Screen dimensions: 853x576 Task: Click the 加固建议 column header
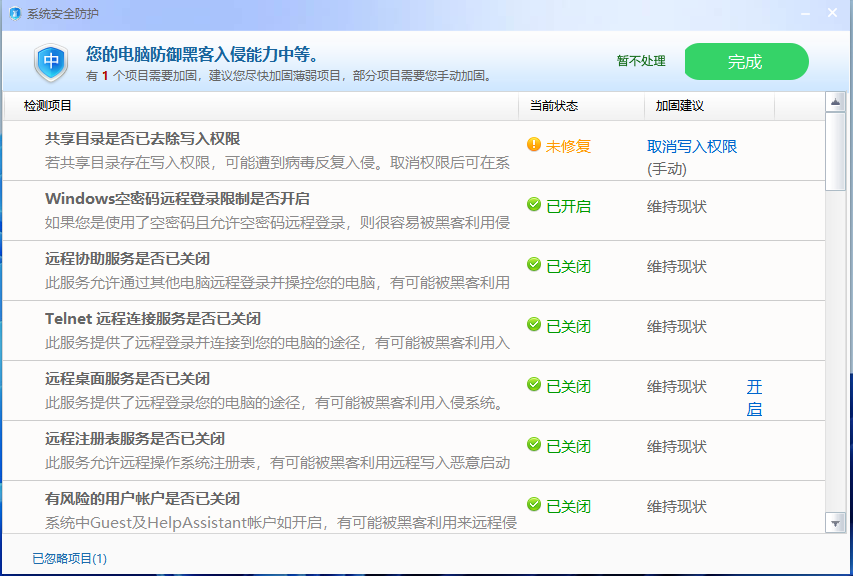(679, 106)
